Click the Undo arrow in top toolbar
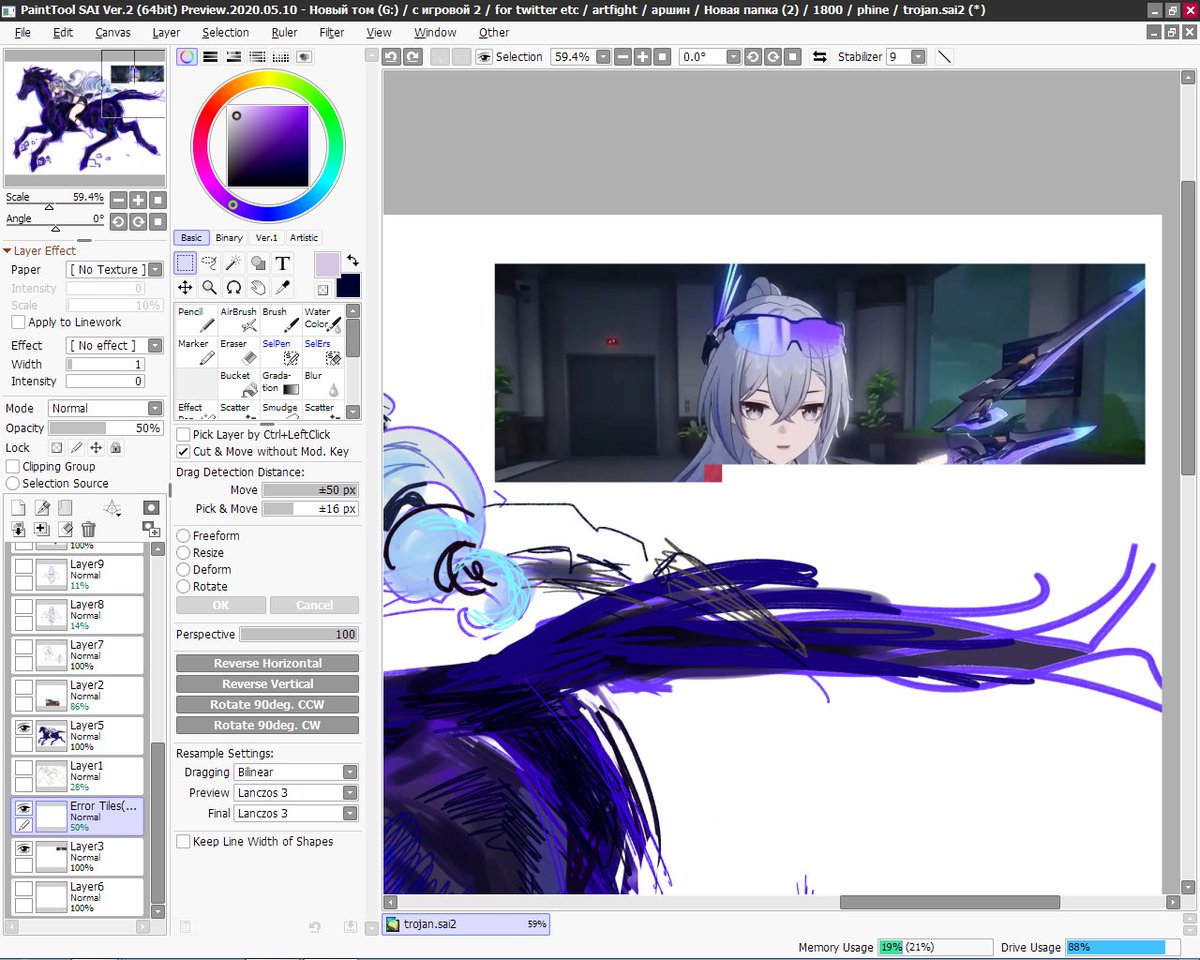This screenshot has height=960, width=1200. (392, 57)
